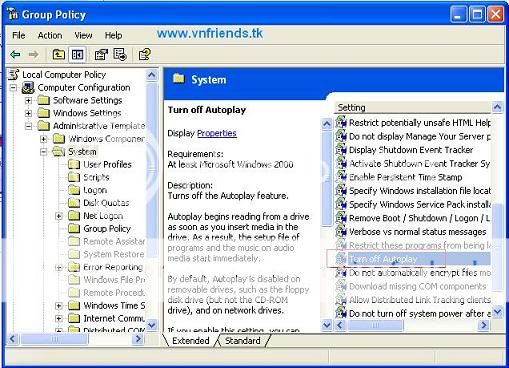Click policy icon beside Enable Persistent Time Stamp
The width and height of the screenshot is (509, 368).
(341, 177)
